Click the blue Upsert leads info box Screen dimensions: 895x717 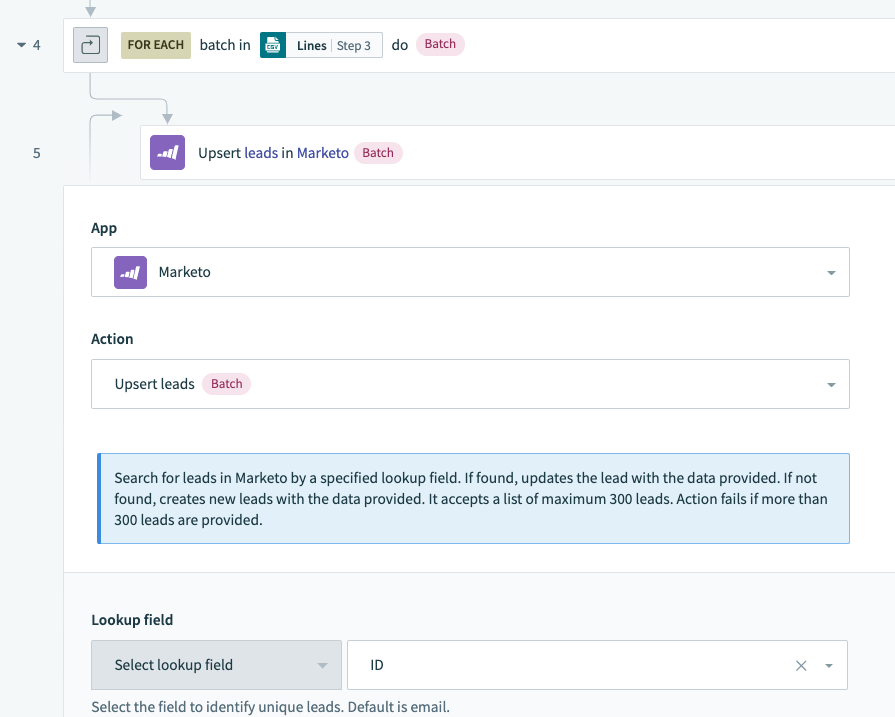[473, 498]
